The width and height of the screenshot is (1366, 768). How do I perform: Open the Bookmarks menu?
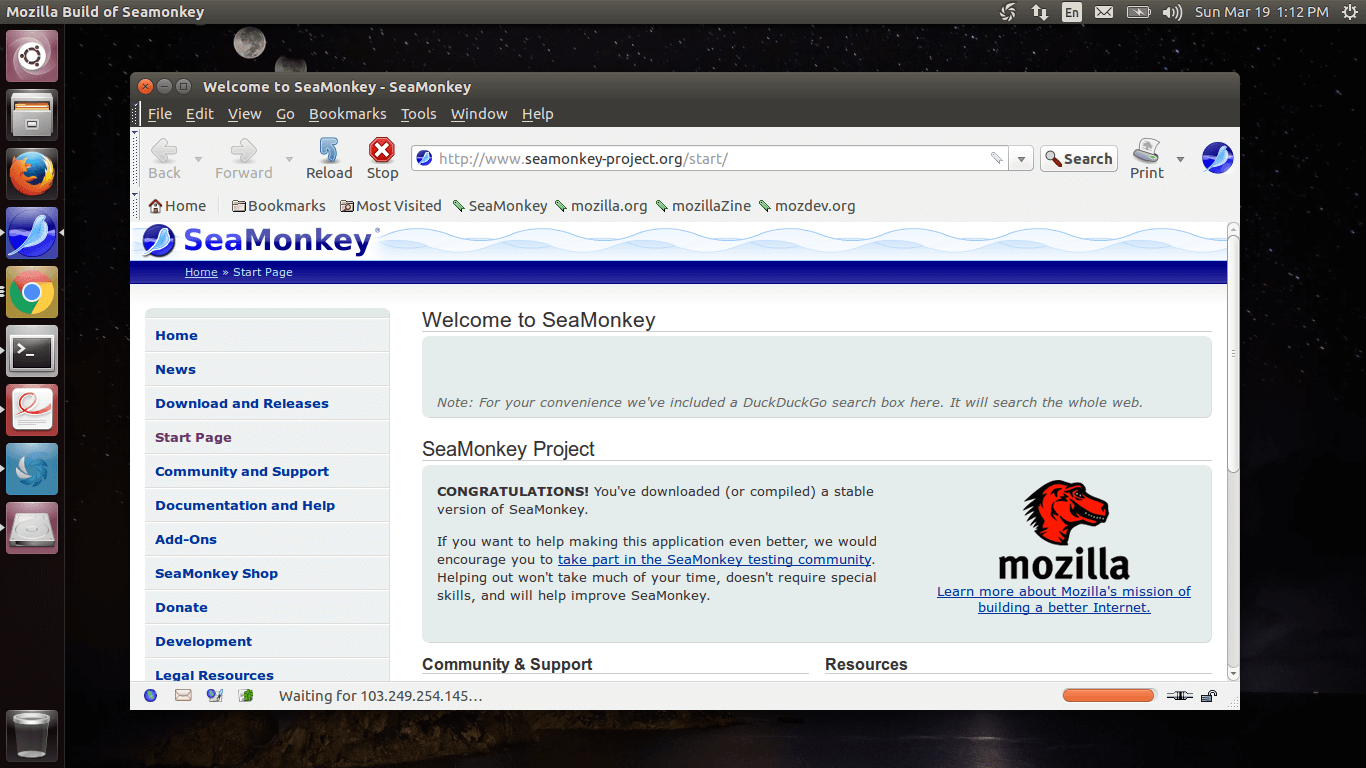[x=347, y=114]
